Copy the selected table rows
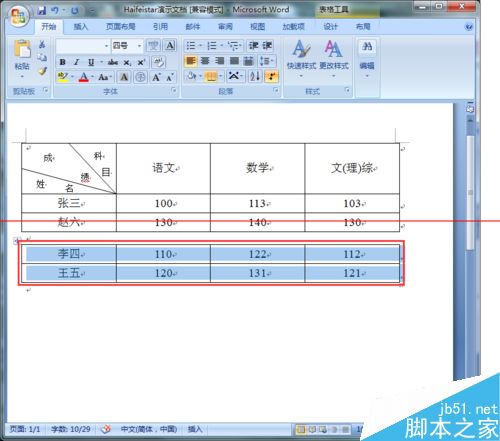This screenshot has height=441, width=500. pyautogui.click(x=42, y=57)
